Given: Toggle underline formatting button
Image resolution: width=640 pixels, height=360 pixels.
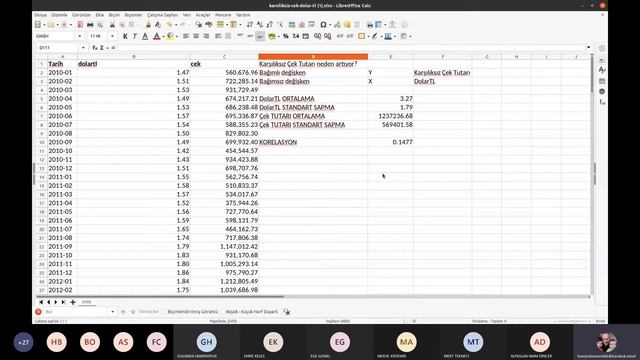Looking at the screenshot, I should (x=145, y=36).
